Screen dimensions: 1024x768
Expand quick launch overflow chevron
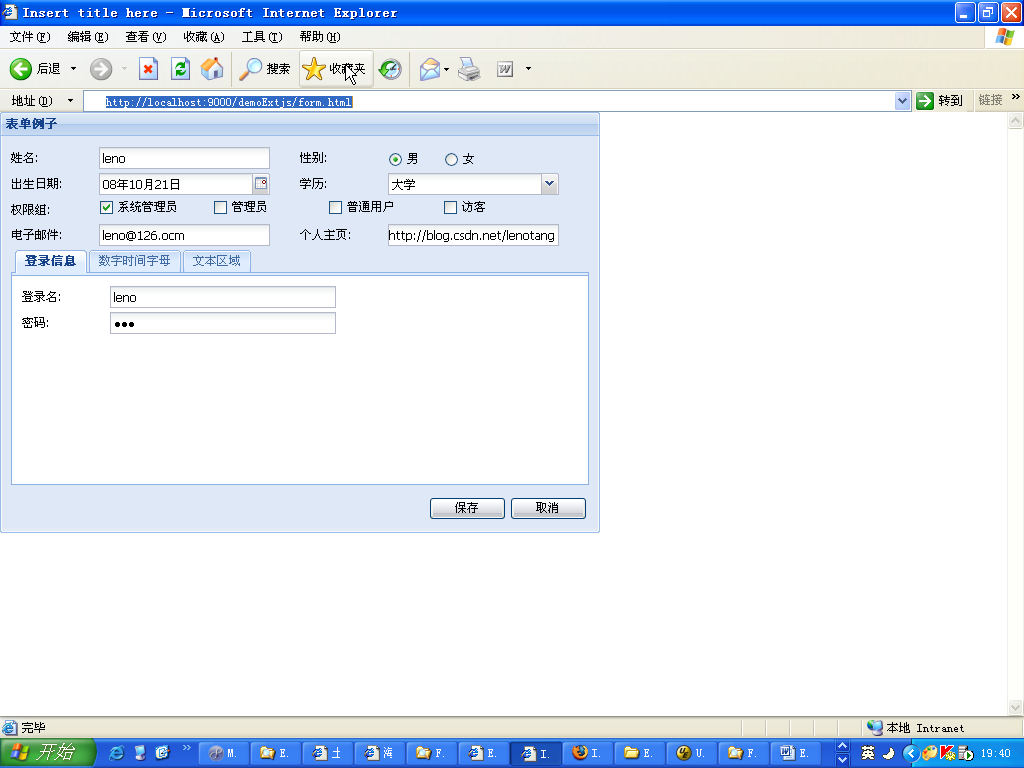tap(187, 747)
